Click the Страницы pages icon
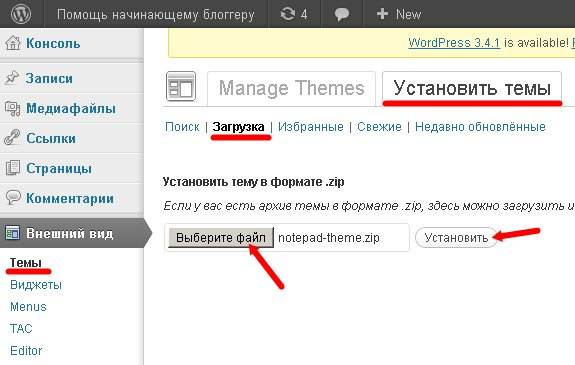Screen dimensions: 575x365 (x=13, y=168)
